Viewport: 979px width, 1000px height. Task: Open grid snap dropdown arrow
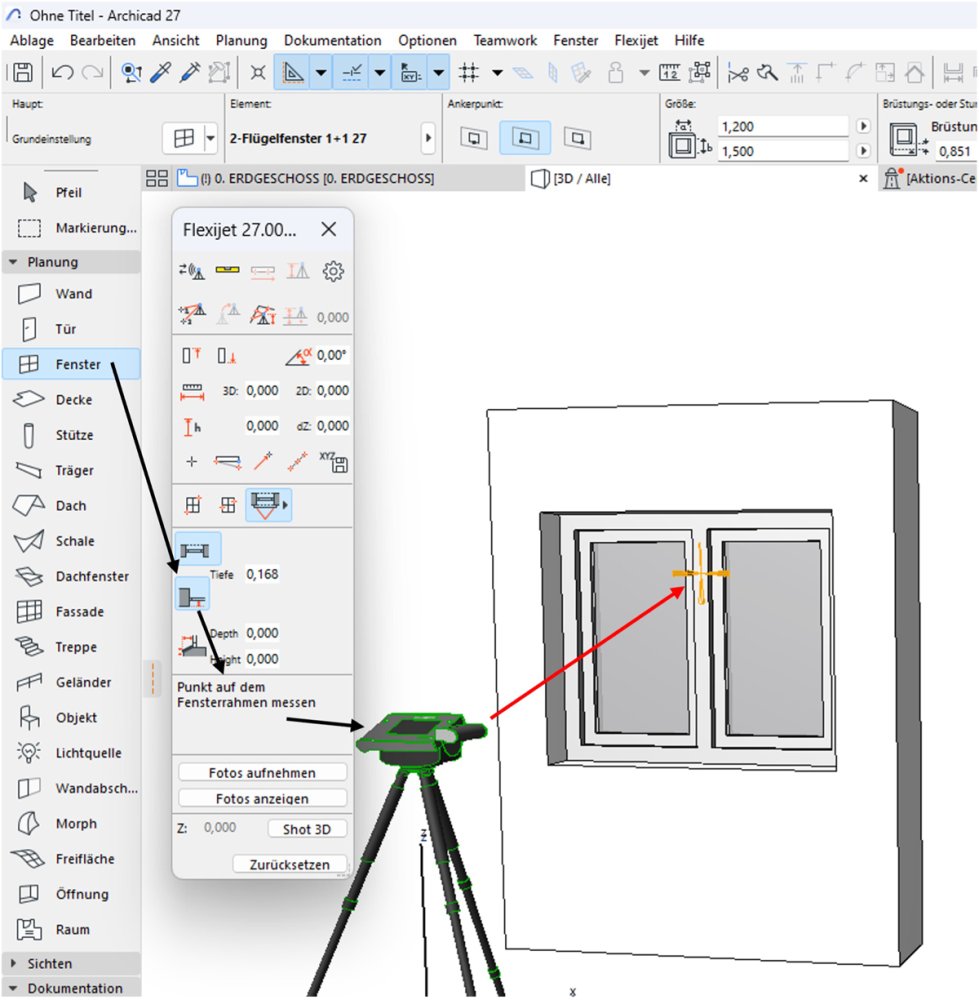click(497, 72)
